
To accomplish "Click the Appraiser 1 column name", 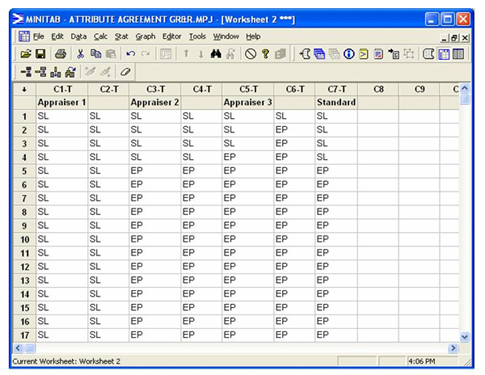I will tap(62, 102).
